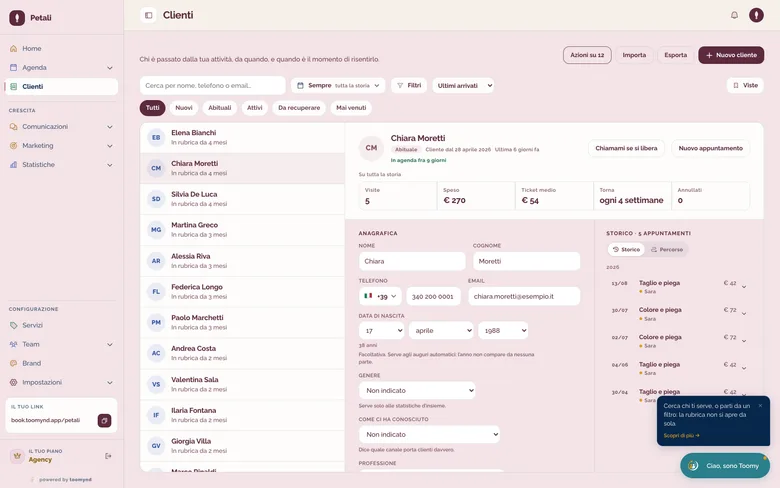Open the +39 country code dropdown
The height and width of the screenshot is (488, 780).
pos(380,296)
